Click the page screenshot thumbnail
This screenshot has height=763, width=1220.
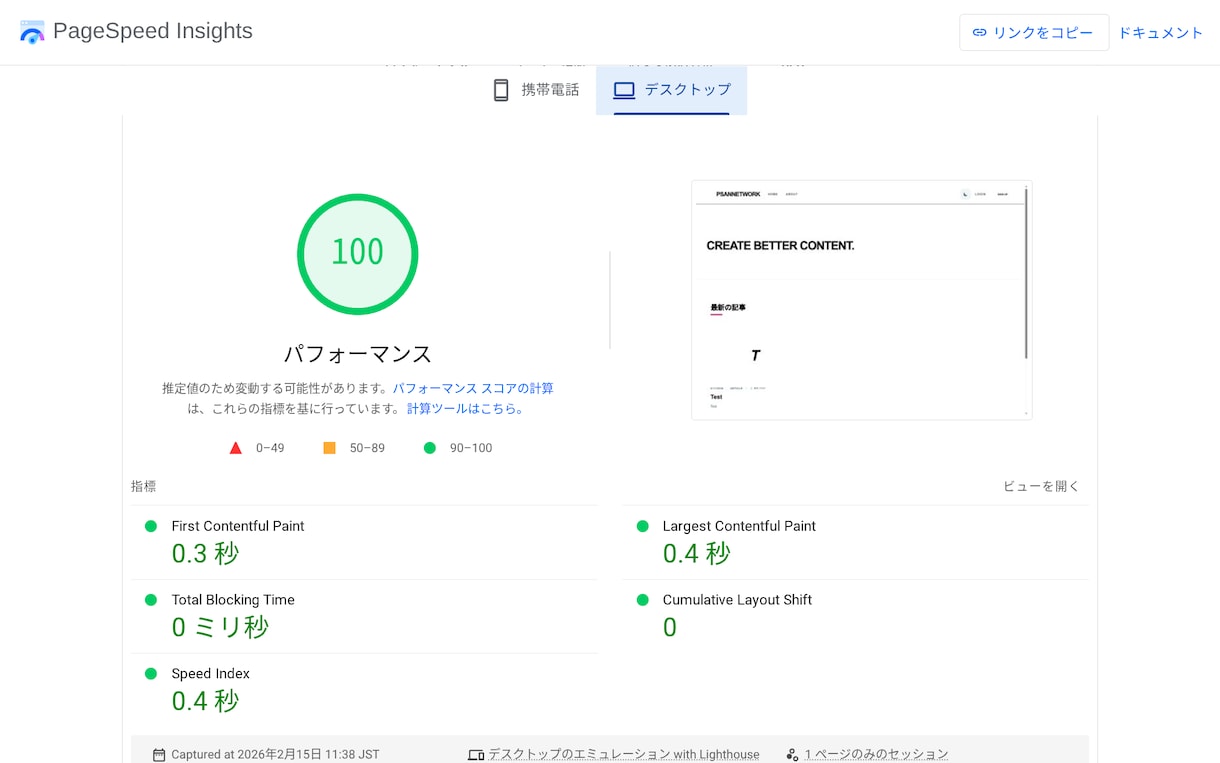[x=861, y=300]
